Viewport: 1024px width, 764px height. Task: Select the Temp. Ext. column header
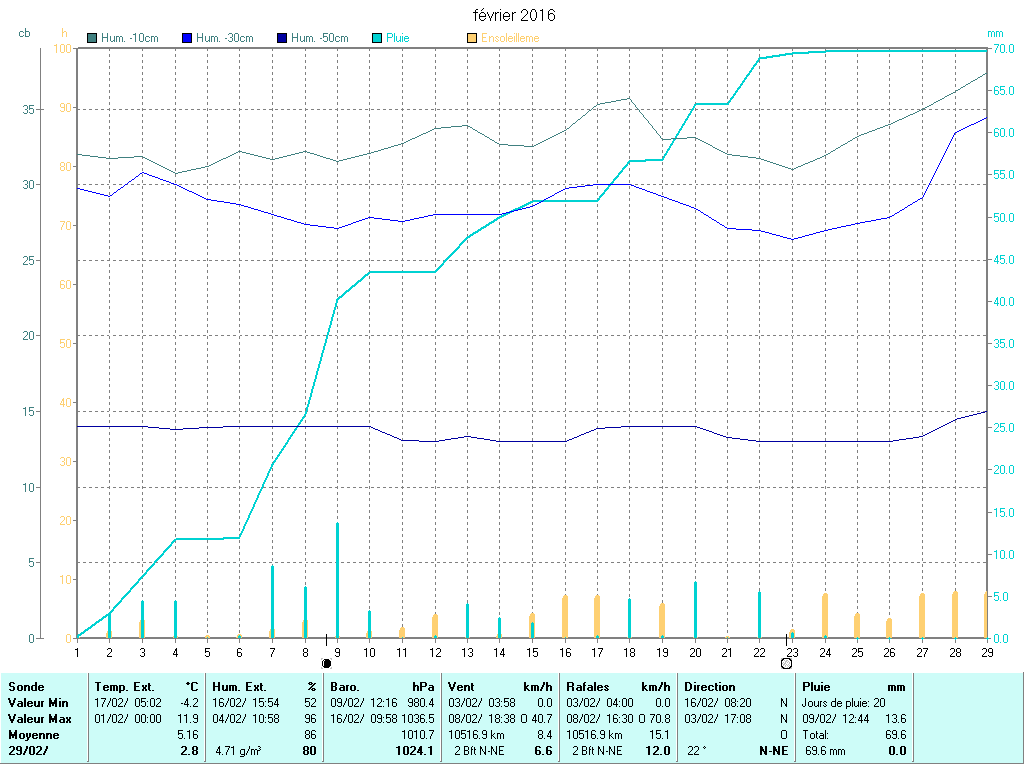pos(124,687)
